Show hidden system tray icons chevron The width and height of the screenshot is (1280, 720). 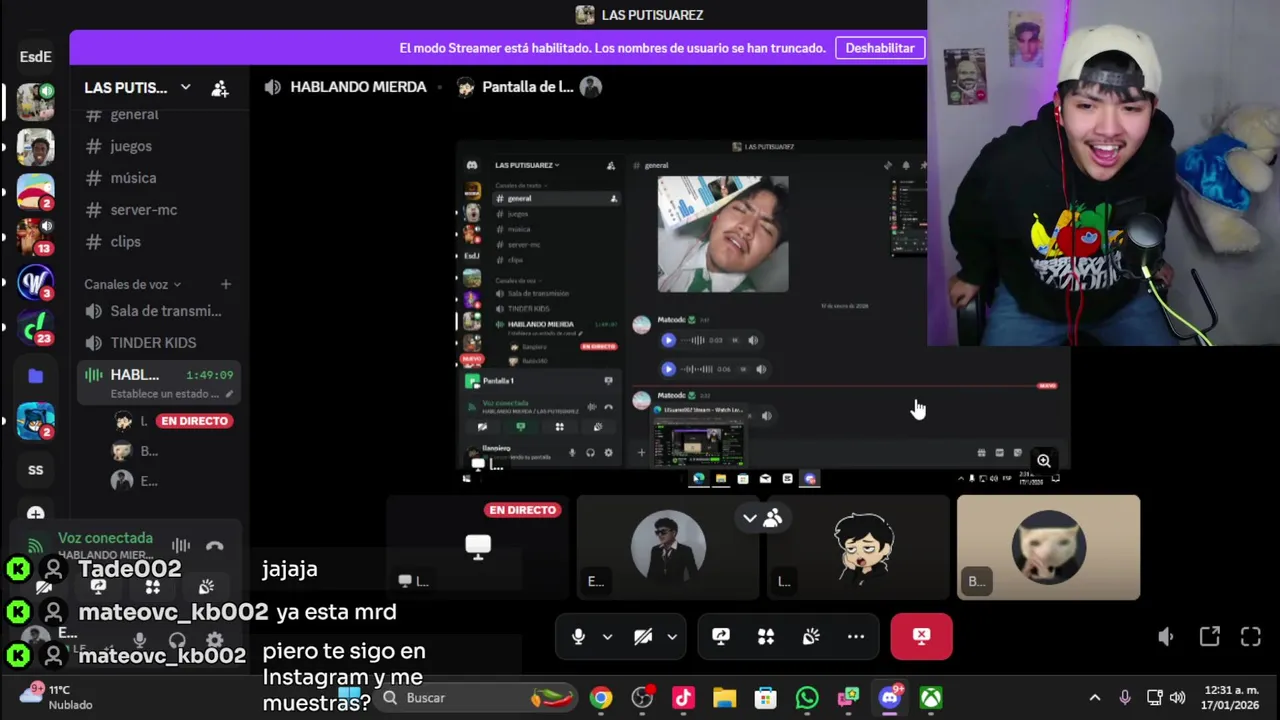[1095, 698]
